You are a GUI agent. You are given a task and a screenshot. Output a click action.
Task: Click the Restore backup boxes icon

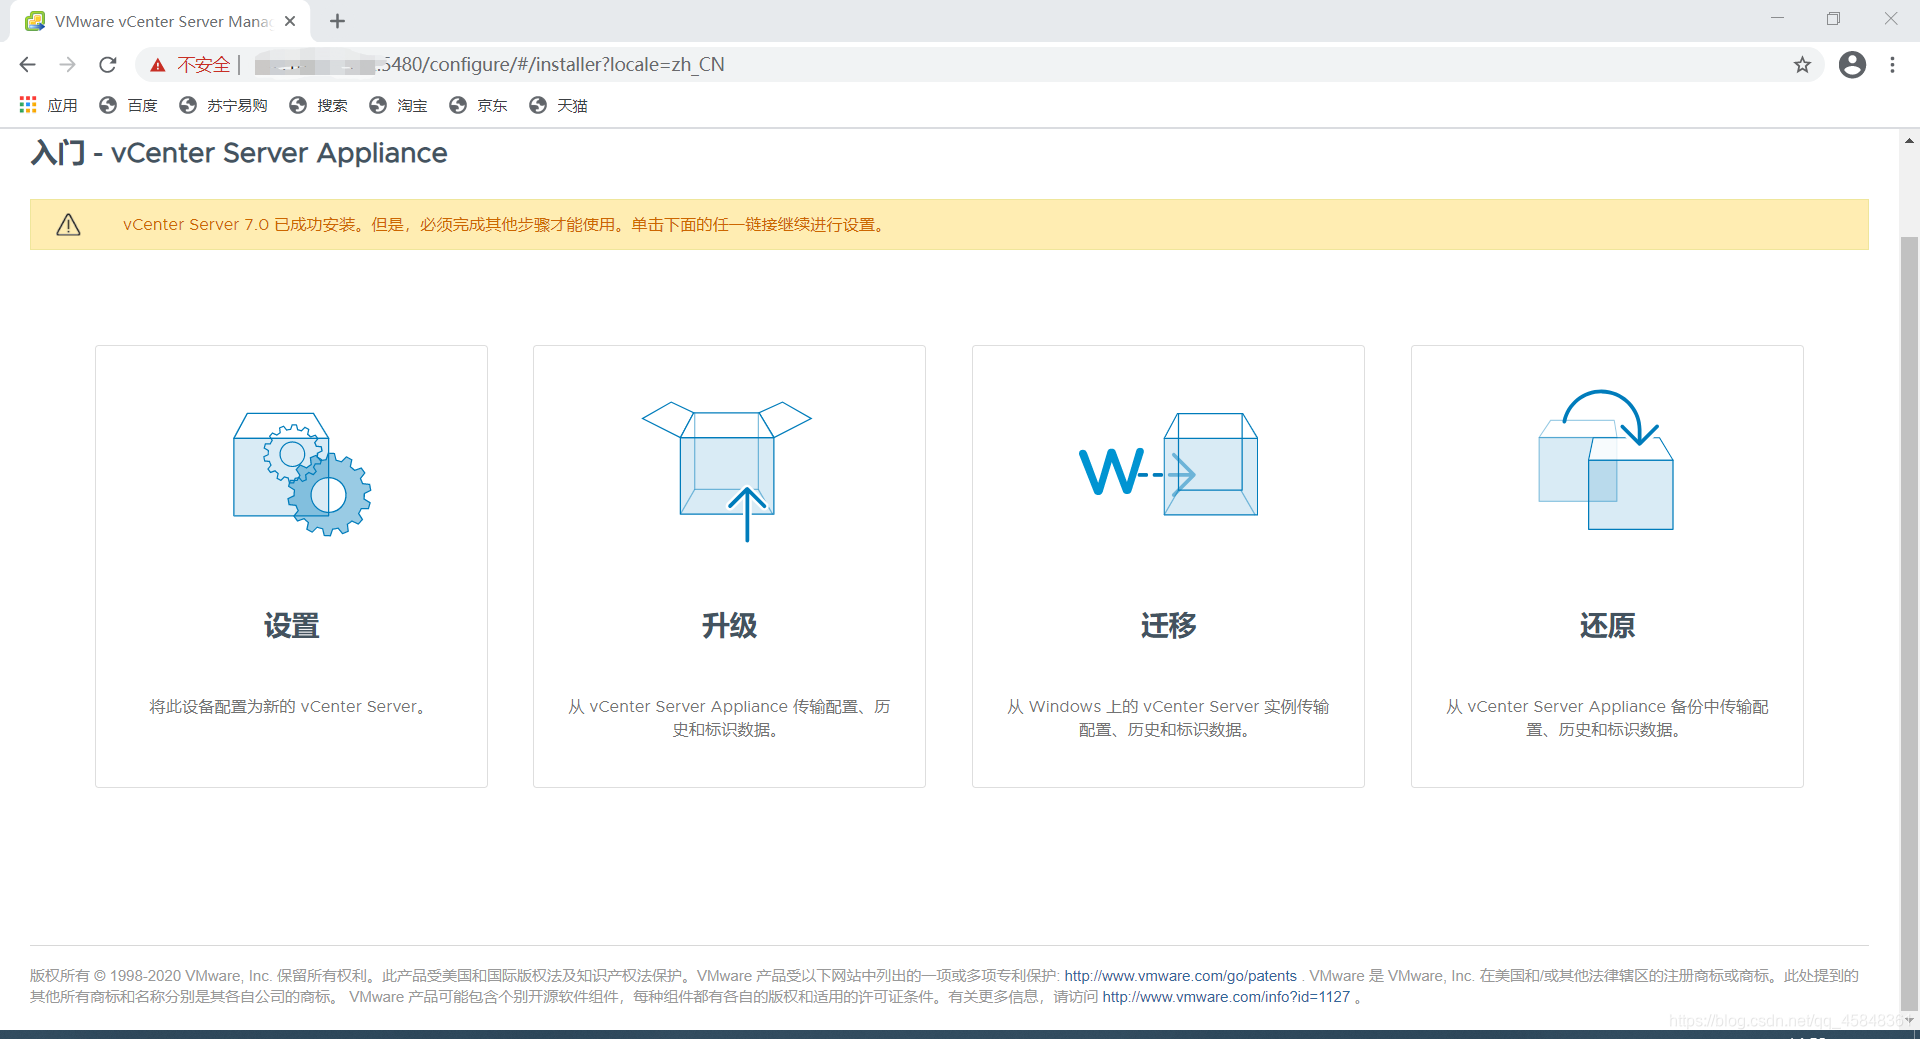point(1606,459)
